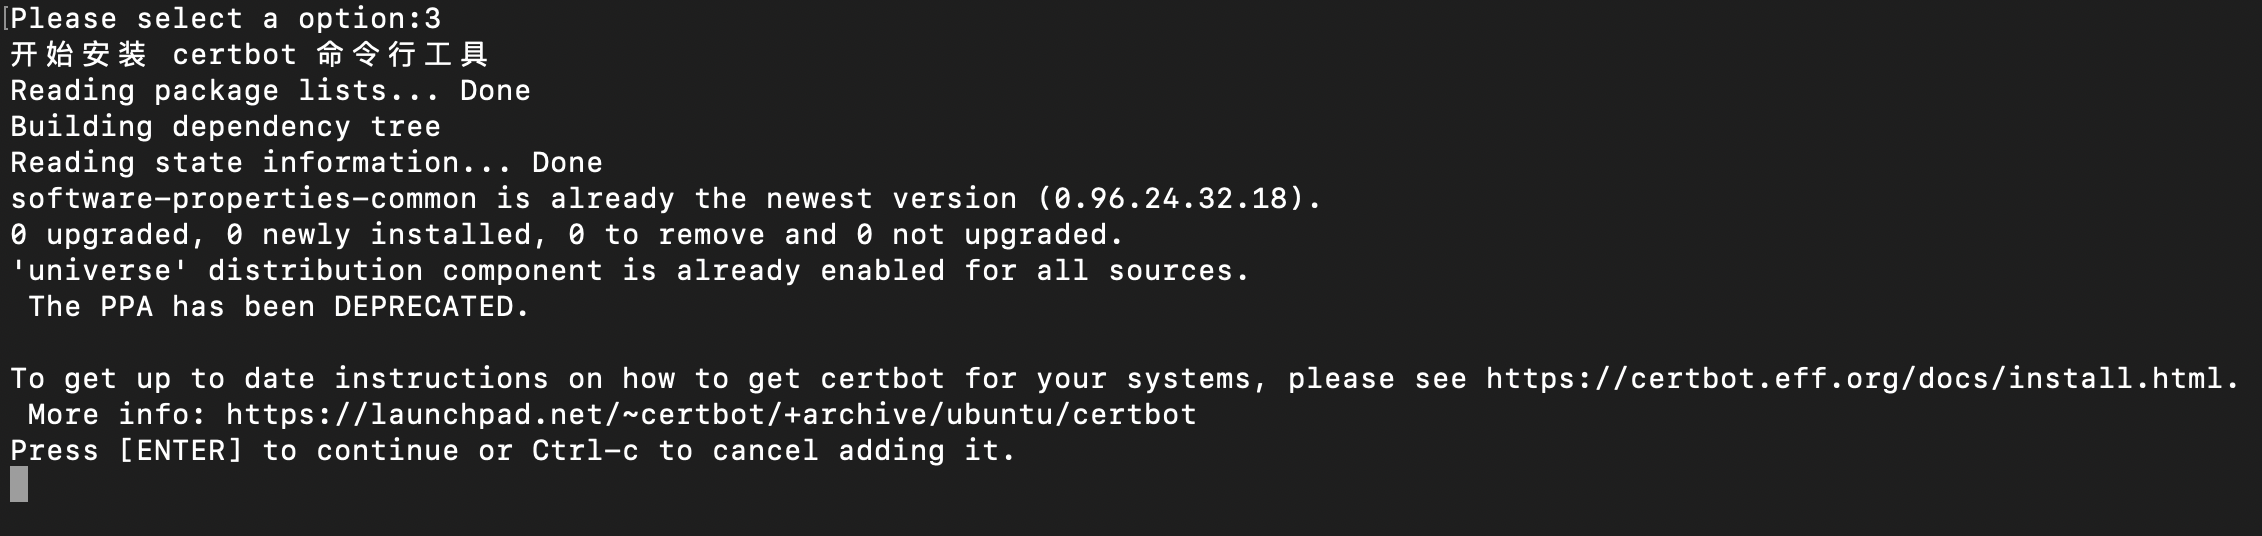2262x536 pixels.
Task: Click the gray terminal cursor block
Action: (x=19, y=485)
